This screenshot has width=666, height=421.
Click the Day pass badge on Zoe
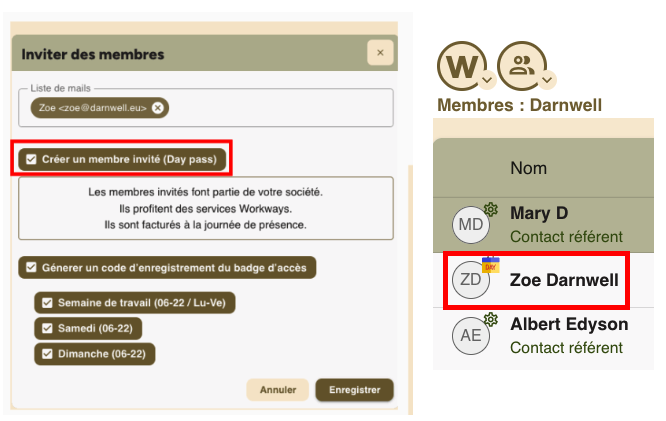click(x=490, y=265)
